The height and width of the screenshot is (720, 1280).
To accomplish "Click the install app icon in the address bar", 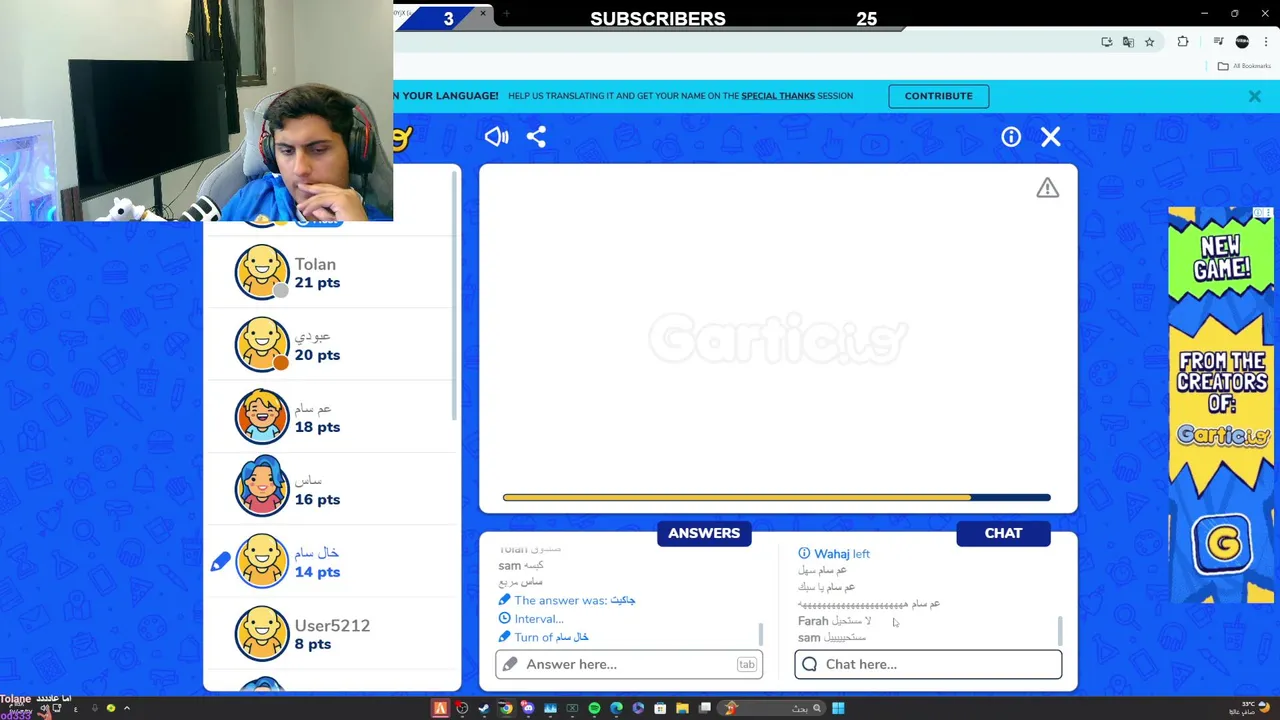I will point(1106,42).
